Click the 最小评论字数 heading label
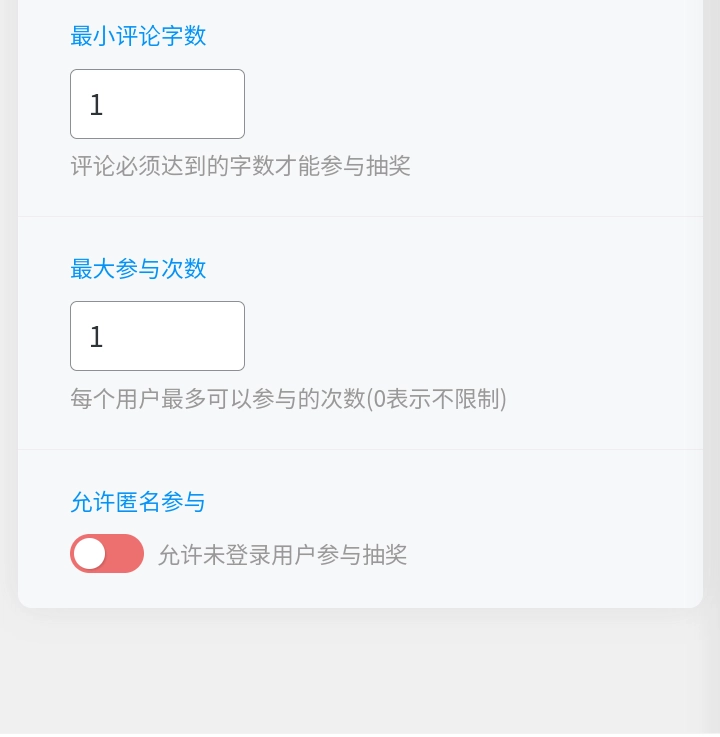Image resolution: width=720 pixels, height=737 pixels. [x=138, y=36]
